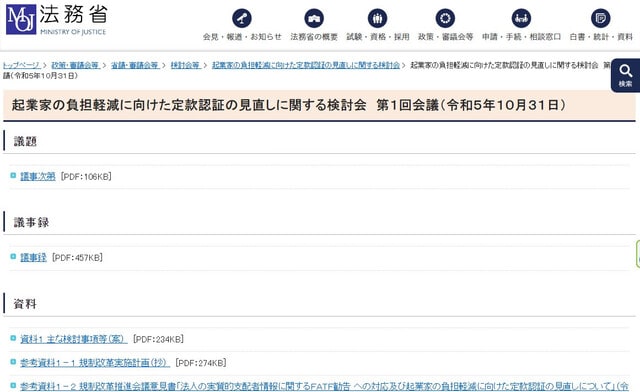Open the 政策・審議会等 circular icon

(x=445, y=18)
